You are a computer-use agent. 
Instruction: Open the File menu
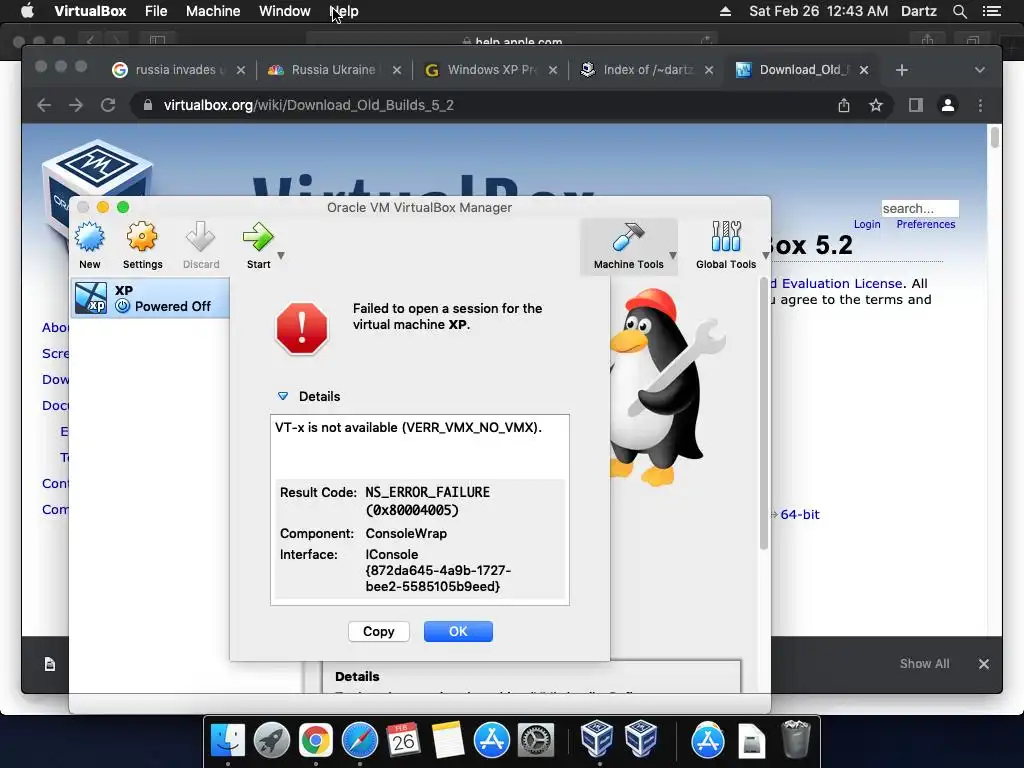pyautogui.click(x=156, y=11)
